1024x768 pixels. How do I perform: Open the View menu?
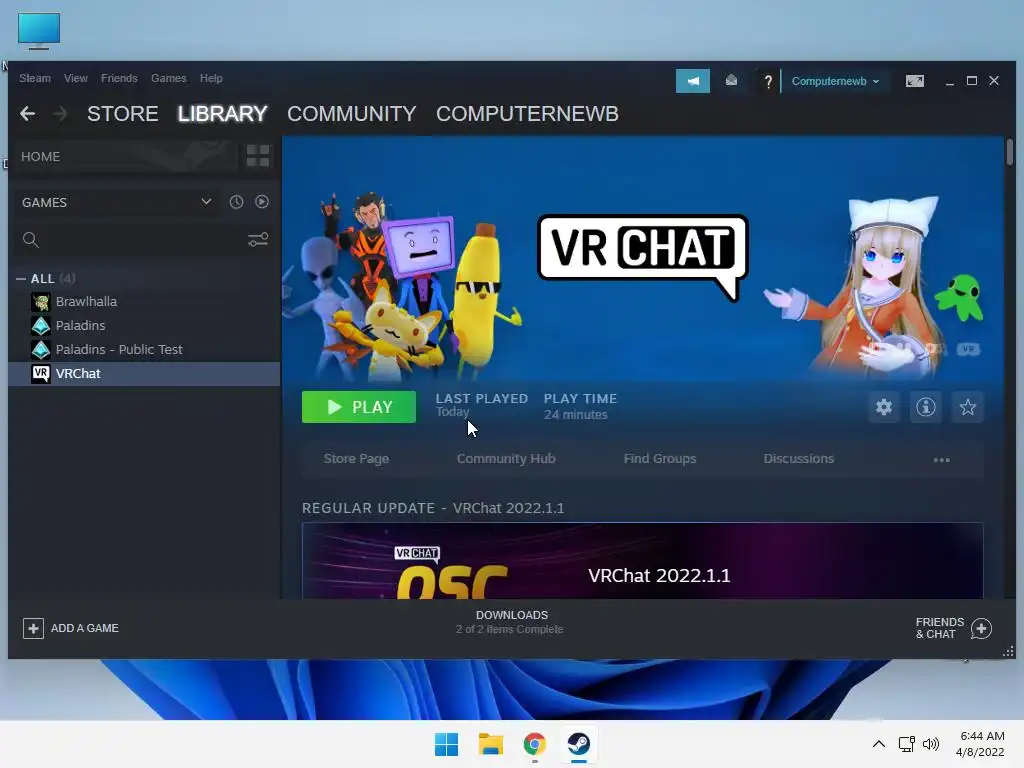coord(76,78)
